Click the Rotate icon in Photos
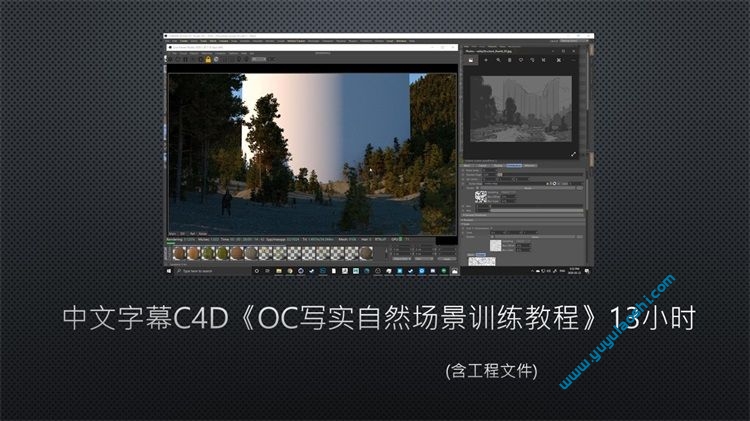The width and height of the screenshot is (750, 421). point(532,60)
